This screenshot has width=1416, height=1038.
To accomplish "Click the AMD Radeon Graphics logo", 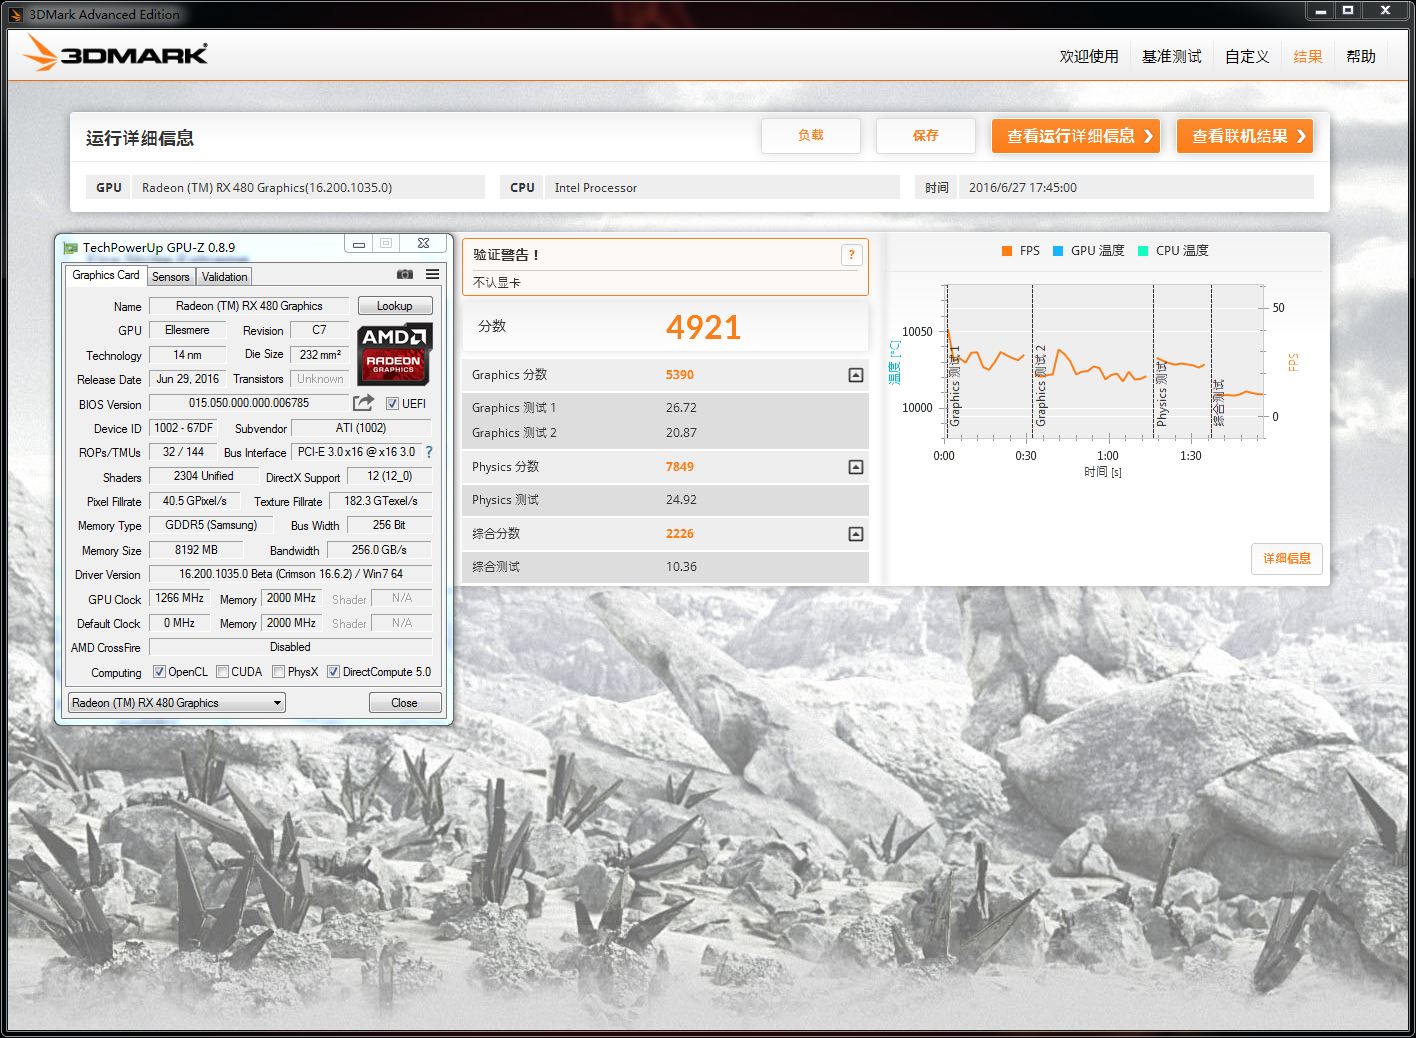I will [393, 355].
